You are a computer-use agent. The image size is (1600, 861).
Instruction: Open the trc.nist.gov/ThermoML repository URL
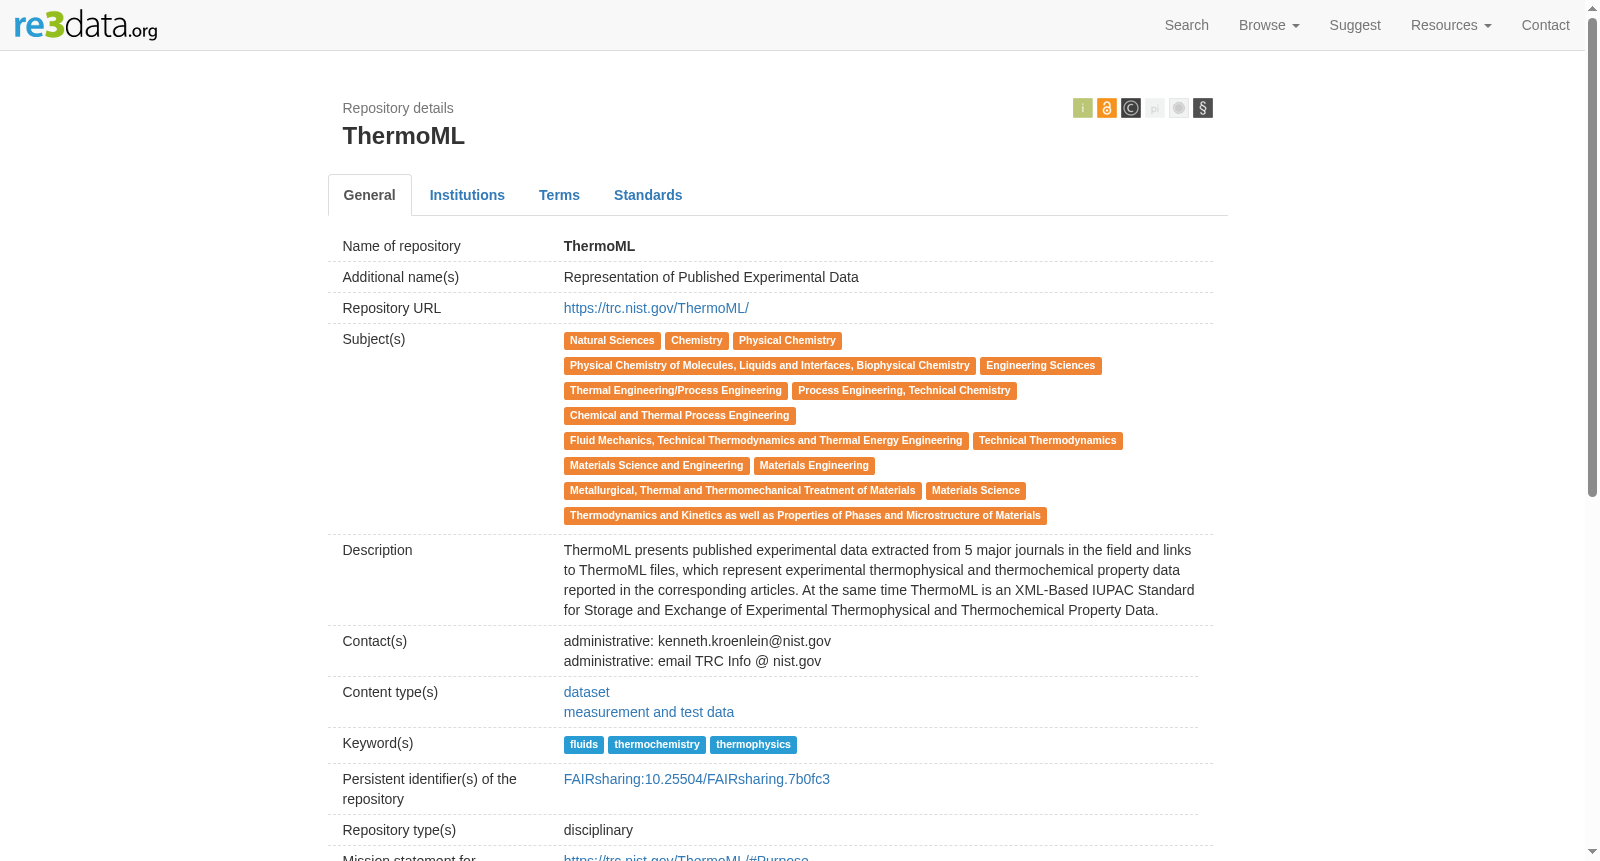point(656,308)
